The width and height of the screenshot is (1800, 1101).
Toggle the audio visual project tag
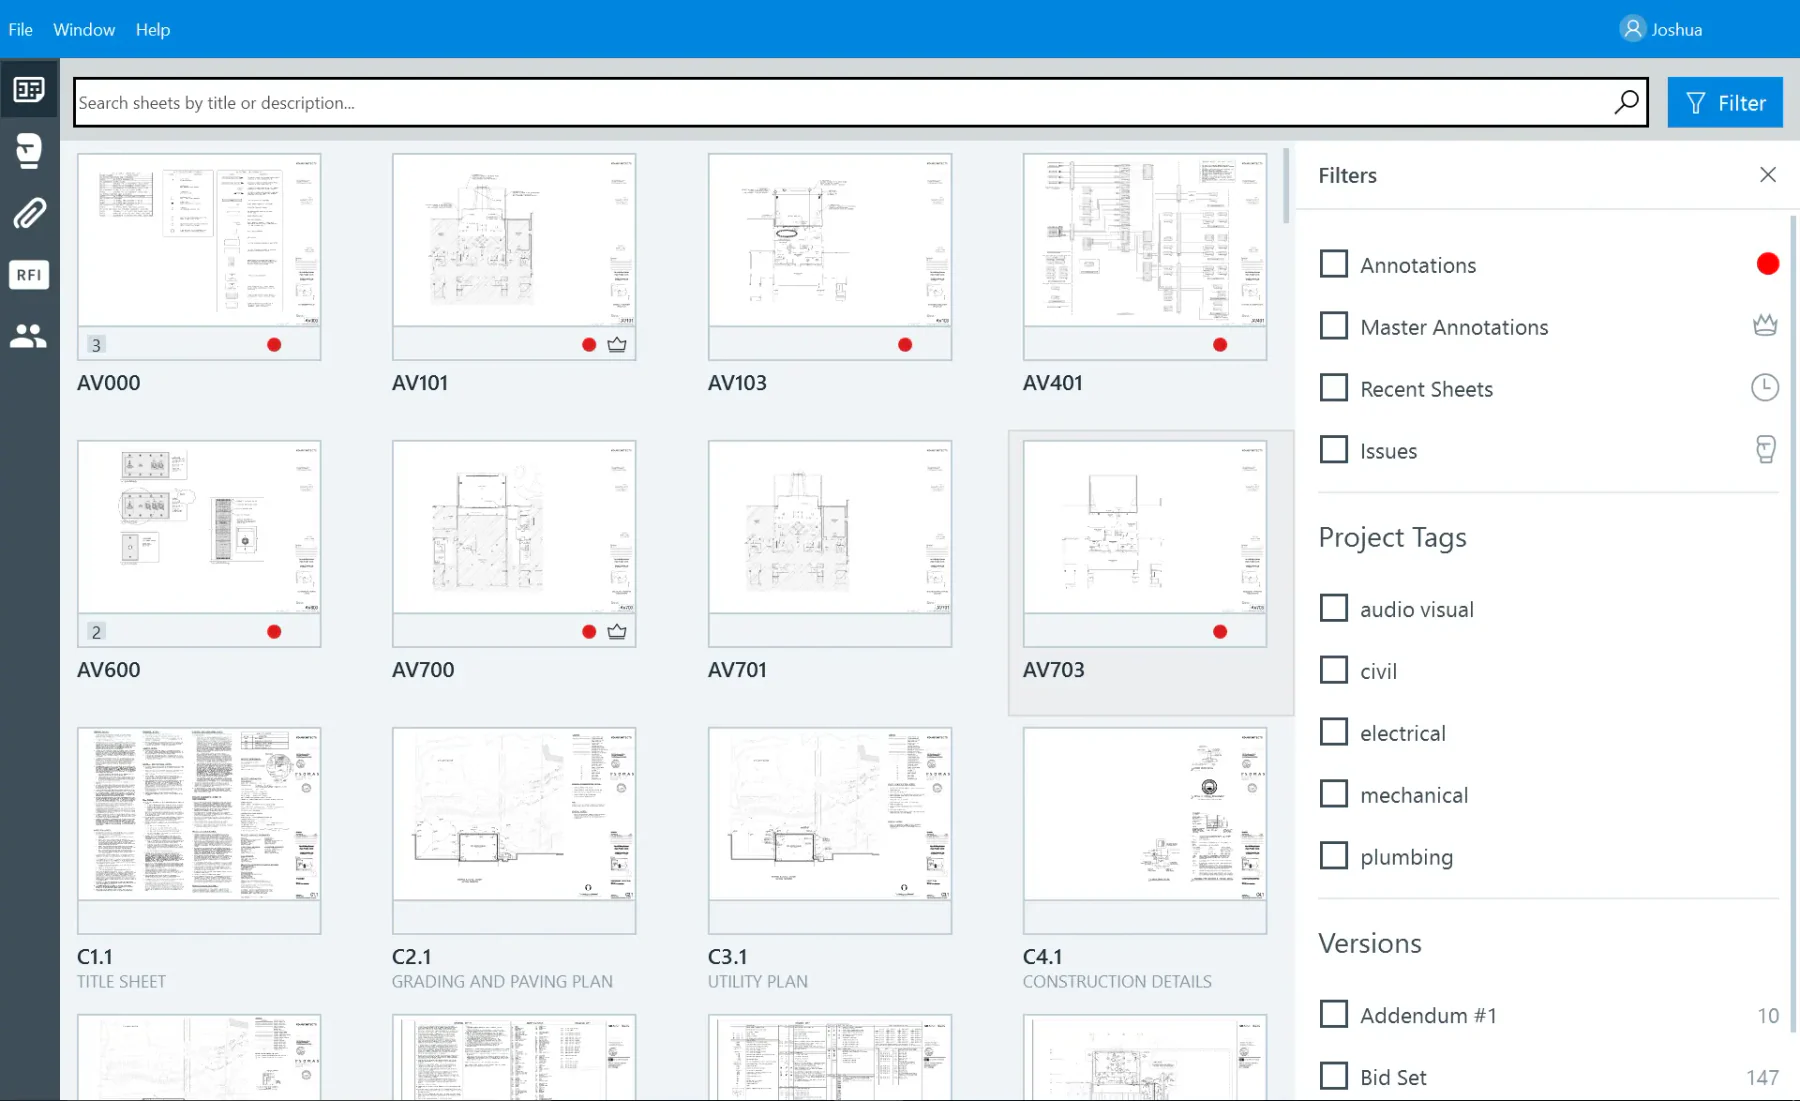pyautogui.click(x=1334, y=608)
